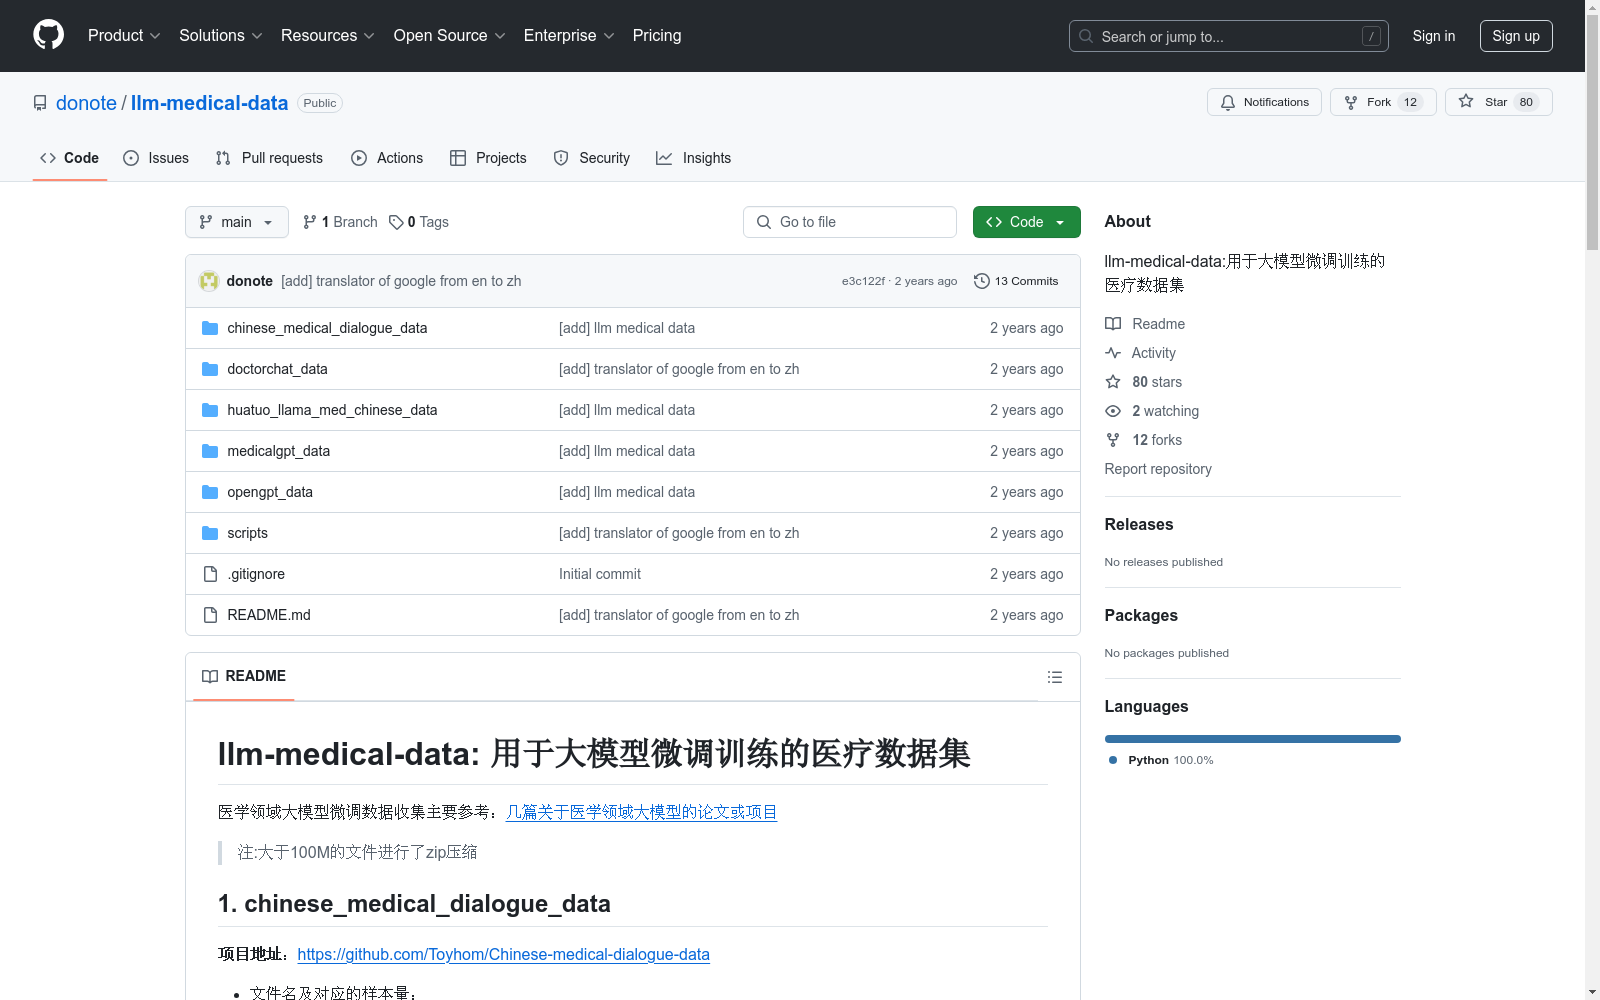1600x1000 pixels.
Task: Click the Packages heading
Action: pyautogui.click(x=1141, y=615)
